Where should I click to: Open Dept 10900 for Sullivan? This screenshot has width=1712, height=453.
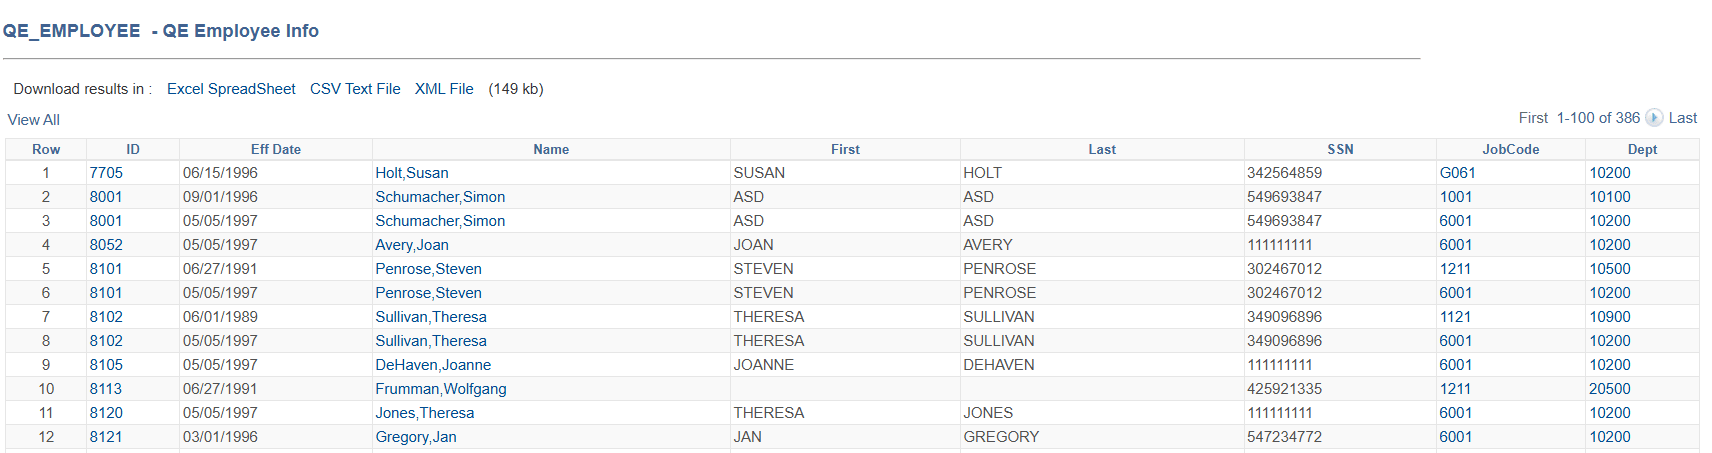point(1610,317)
